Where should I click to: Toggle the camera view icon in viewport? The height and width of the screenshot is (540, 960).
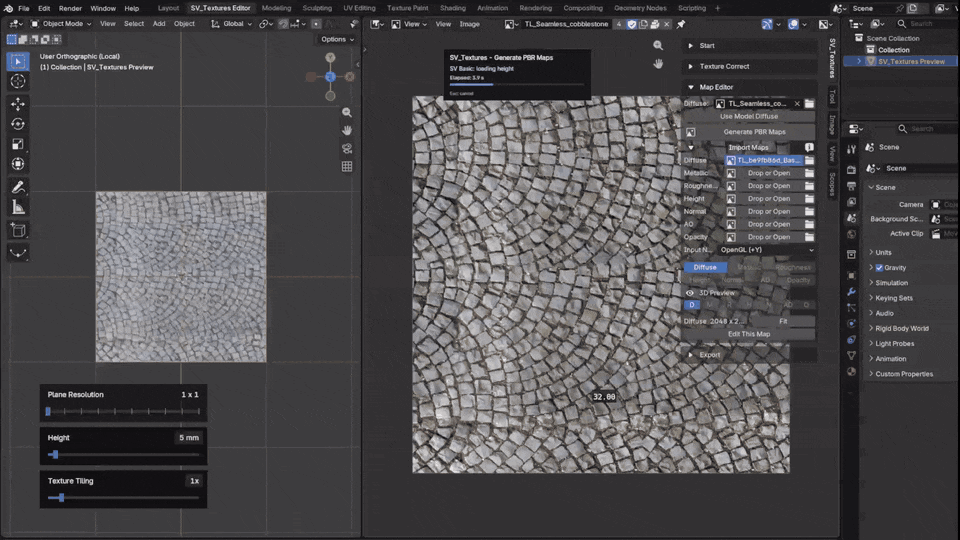347,148
